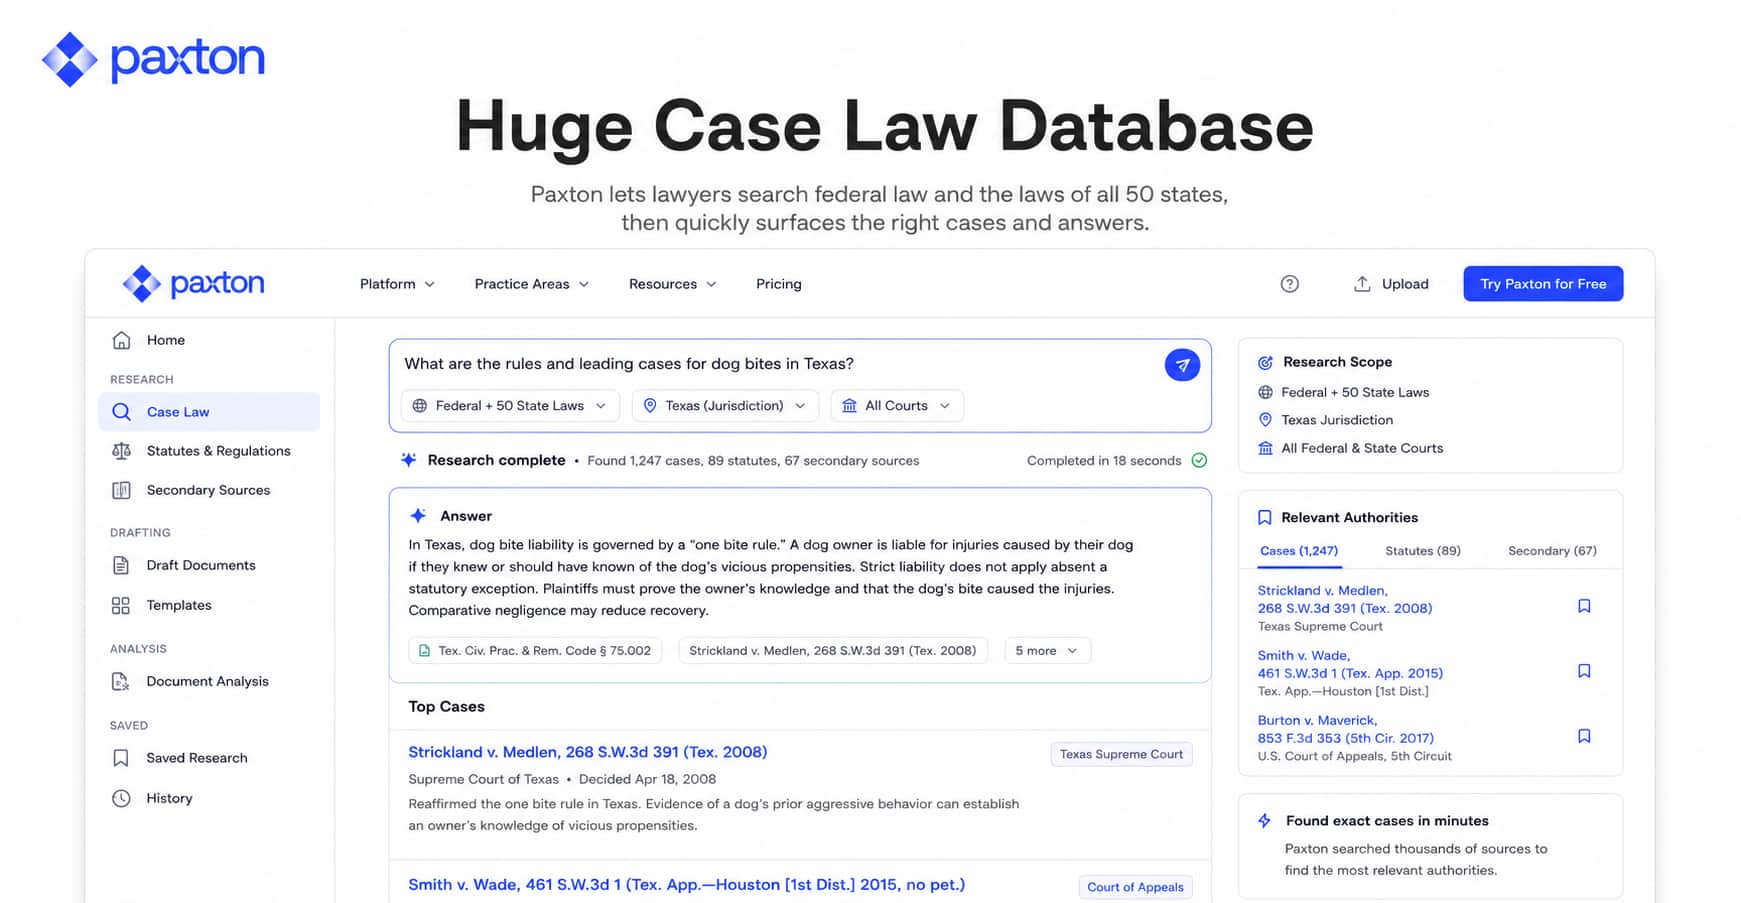The width and height of the screenshot is (1741, 903).
Task: Submit the query with the send arrow
Action: coord(1182,365)
